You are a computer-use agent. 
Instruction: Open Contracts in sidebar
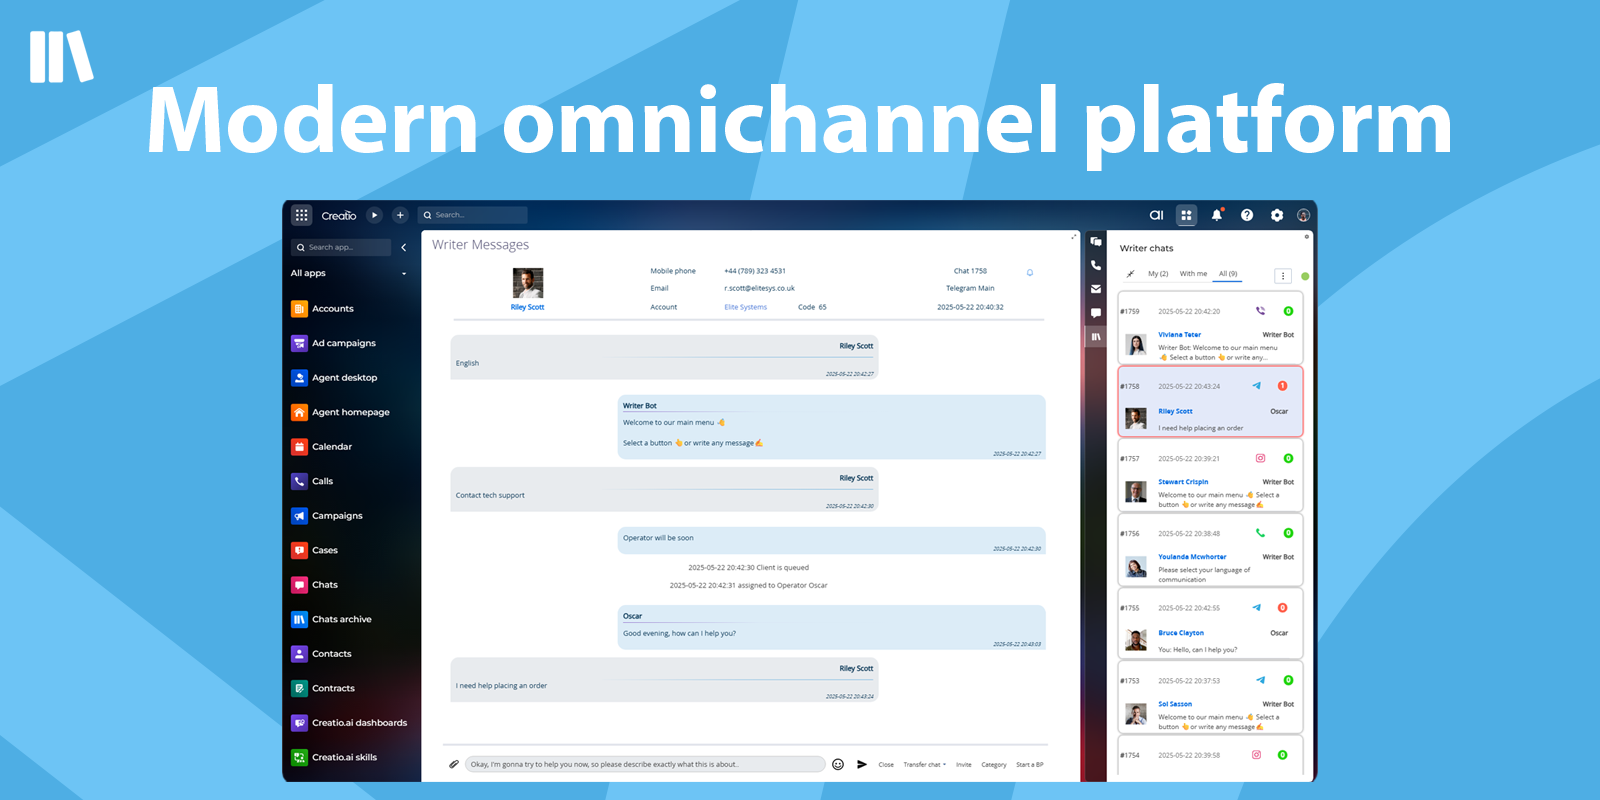pos(333,688)
